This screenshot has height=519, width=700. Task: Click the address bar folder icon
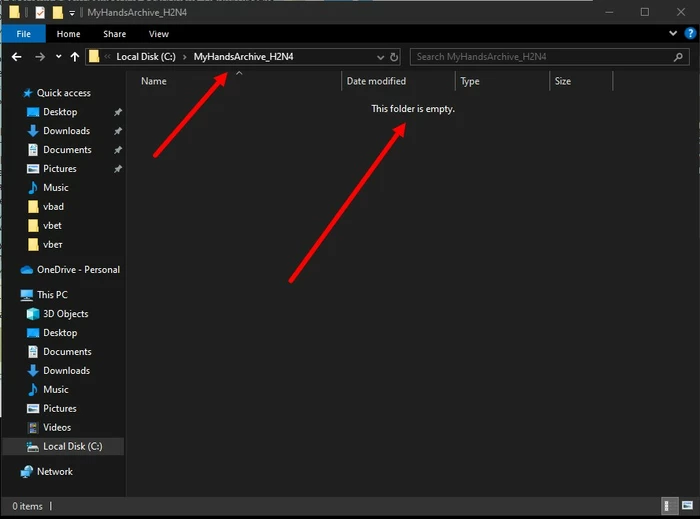(94, 57)
